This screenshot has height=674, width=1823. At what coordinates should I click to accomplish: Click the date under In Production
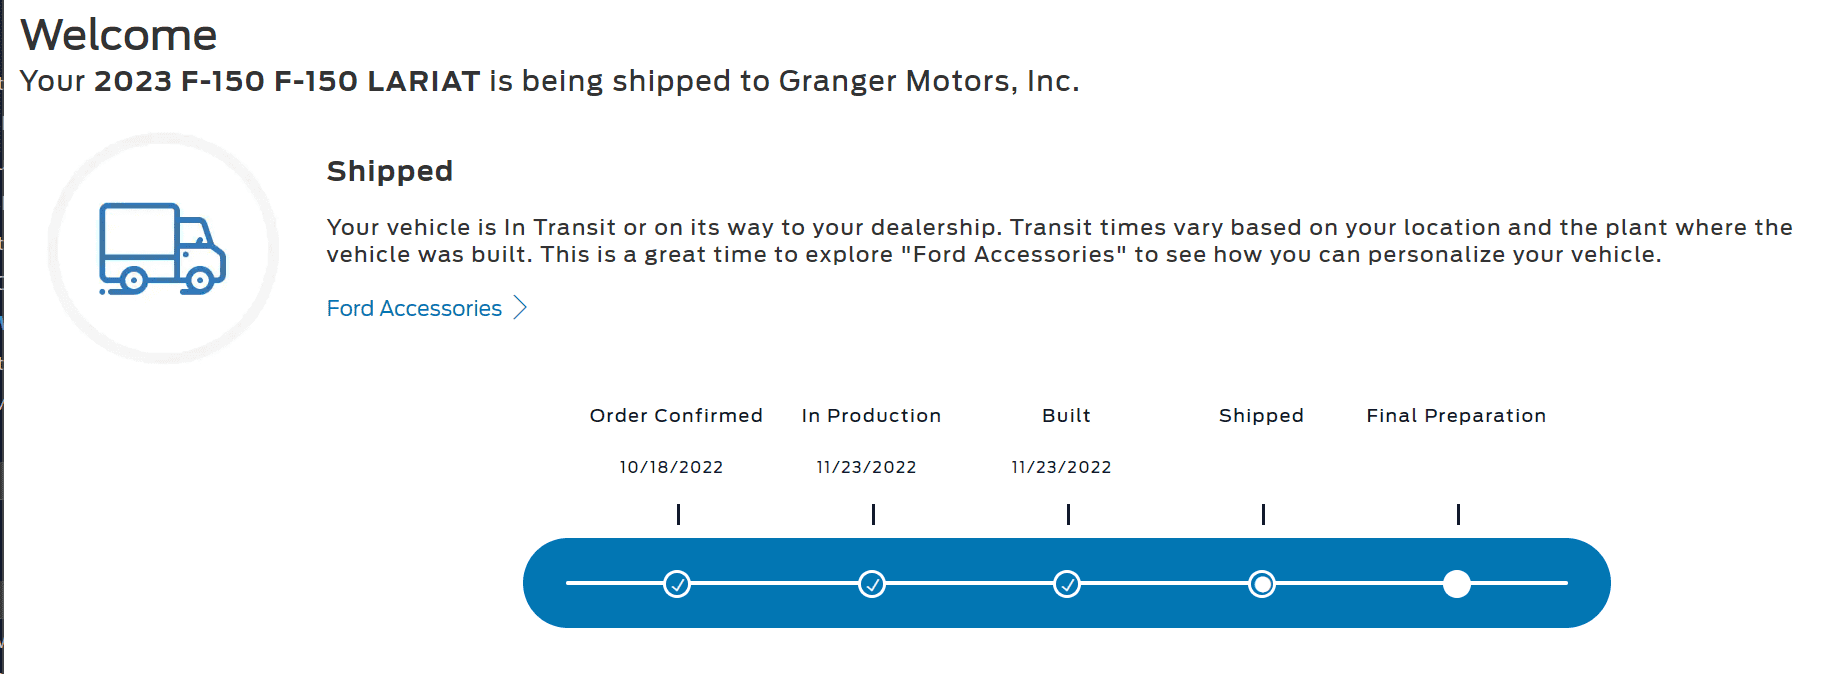pyautogui.click(x=866, y=467)
